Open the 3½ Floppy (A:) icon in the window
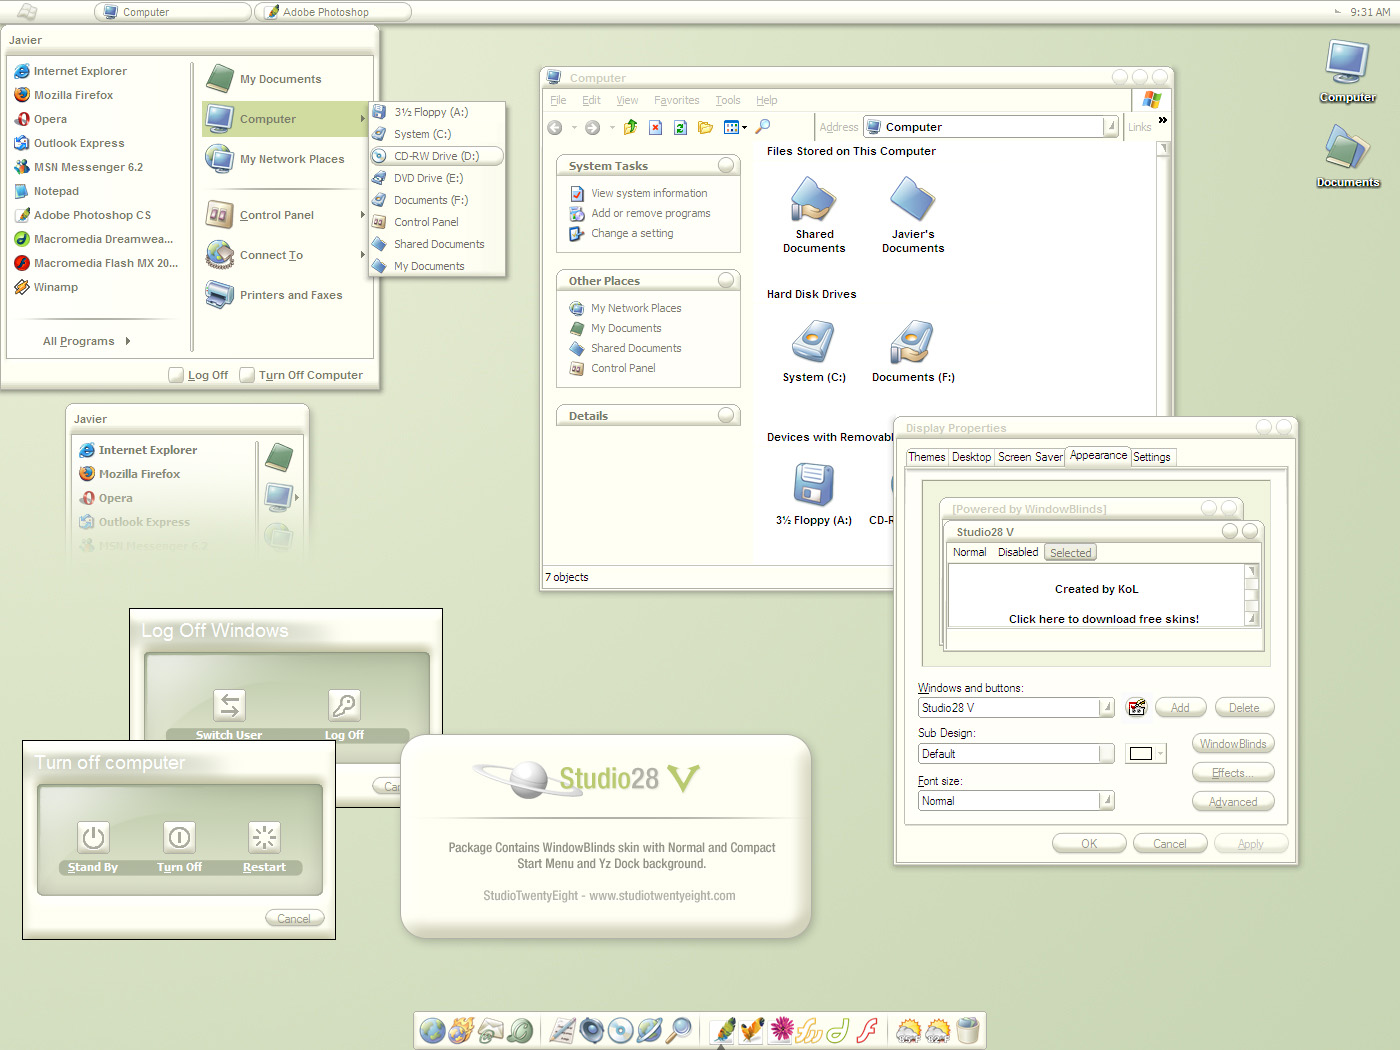1400x1050 pixels. tap(813, 485)
